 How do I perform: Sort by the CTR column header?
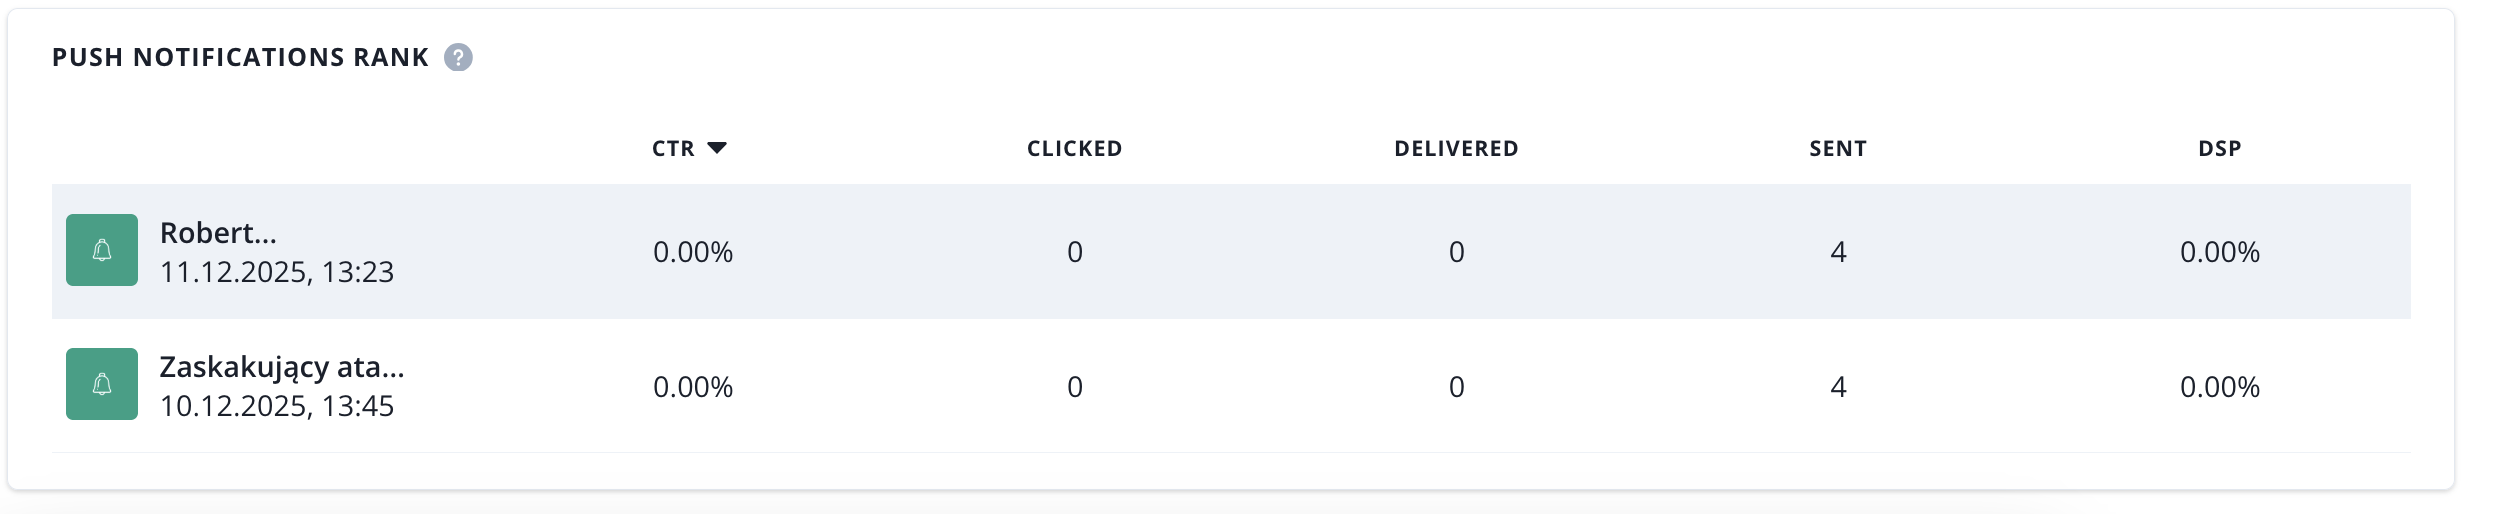[673, 149]
